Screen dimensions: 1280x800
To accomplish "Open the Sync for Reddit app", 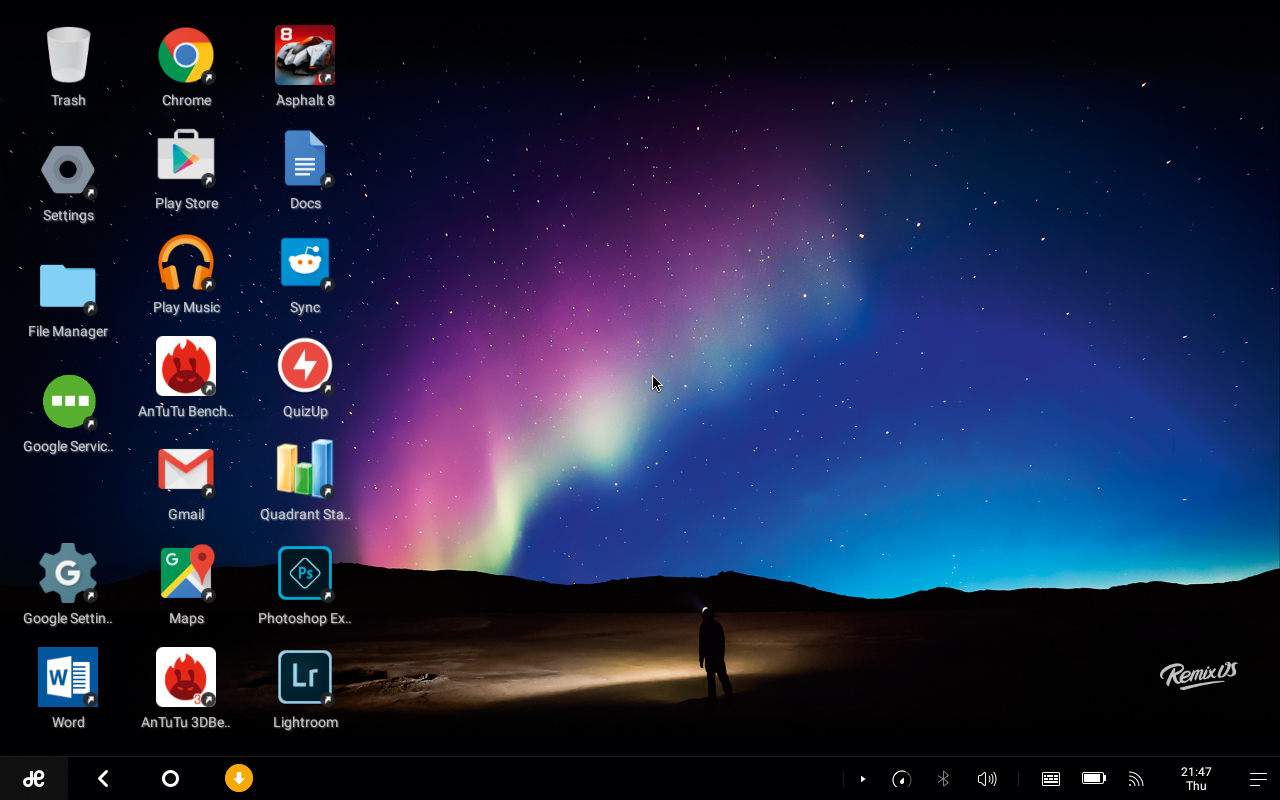I will click(305, 262).
